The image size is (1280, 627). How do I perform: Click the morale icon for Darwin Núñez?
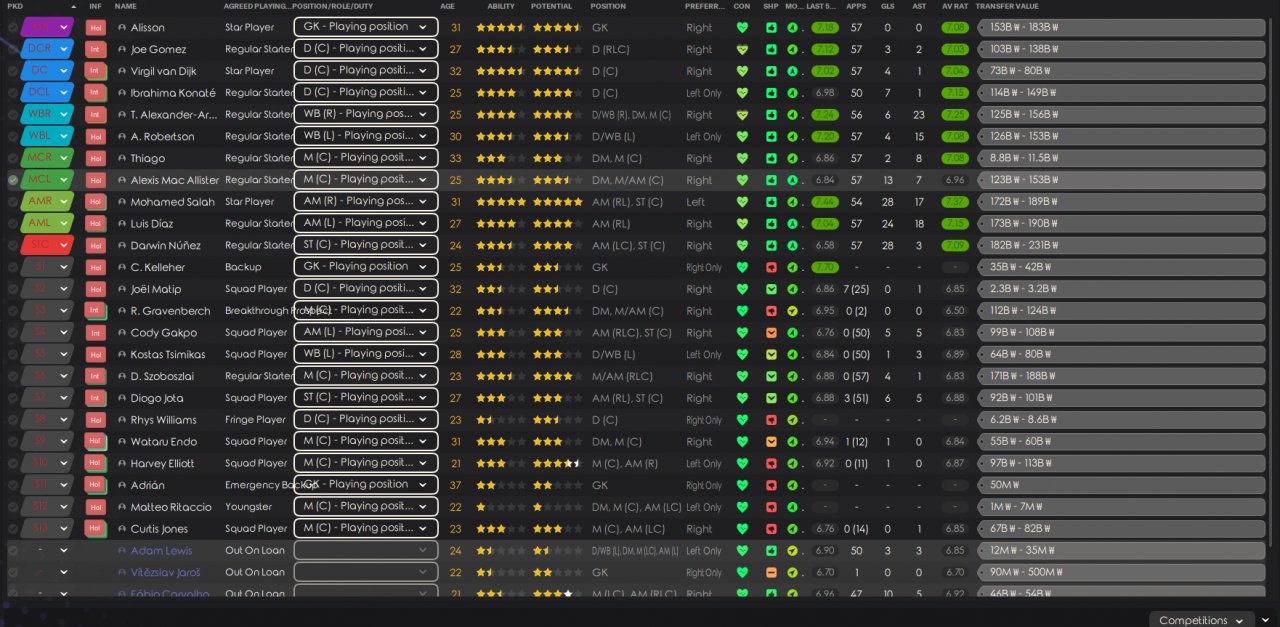[x=792, y=246]
